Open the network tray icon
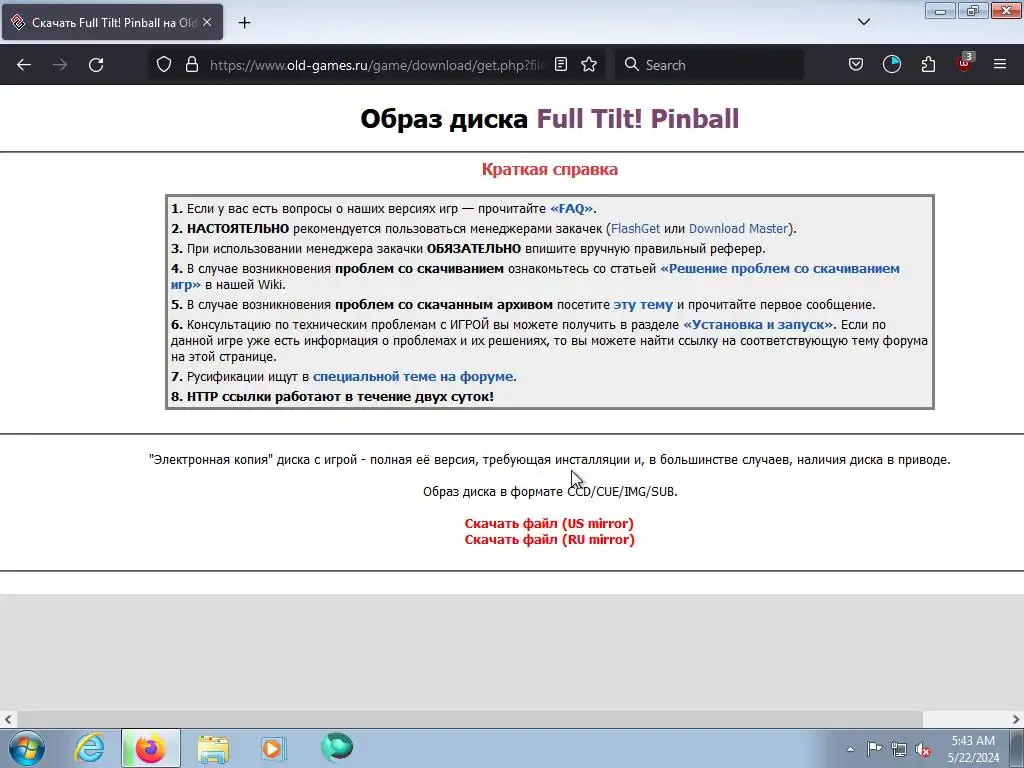 899,749
